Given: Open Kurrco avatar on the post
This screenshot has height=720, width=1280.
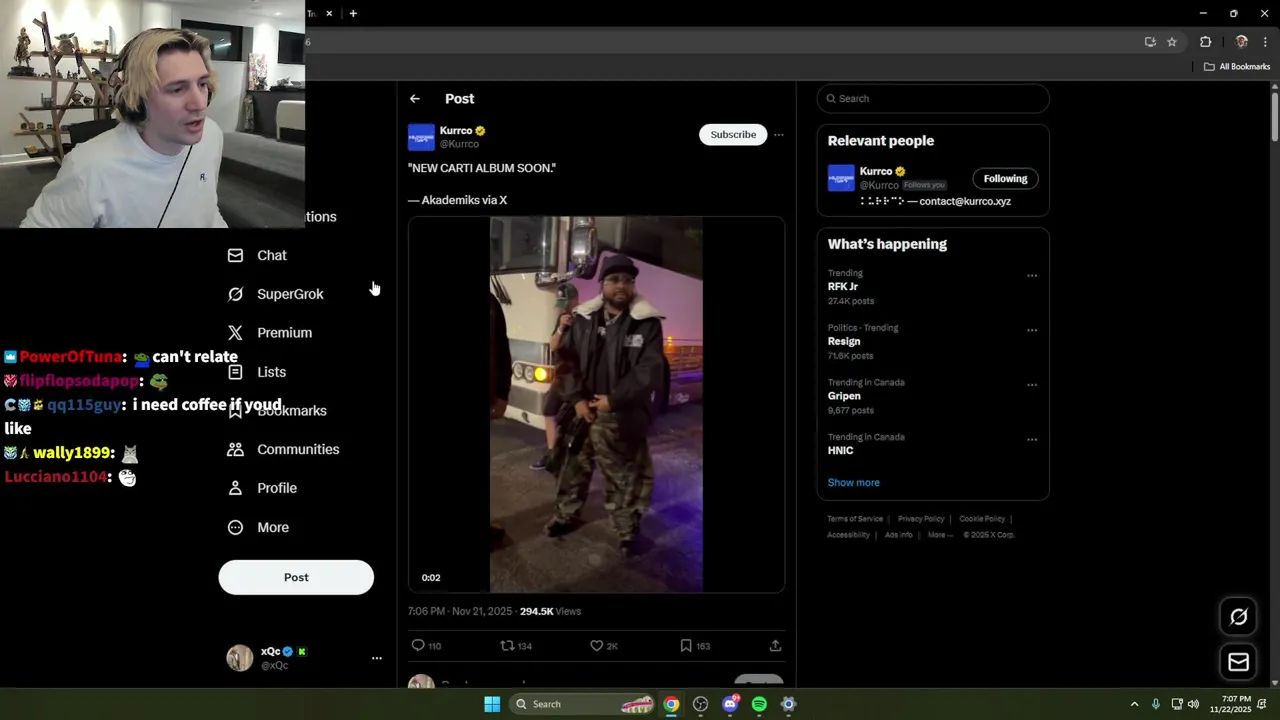Looking at the screenshot, I should click(x=421, y=137).
